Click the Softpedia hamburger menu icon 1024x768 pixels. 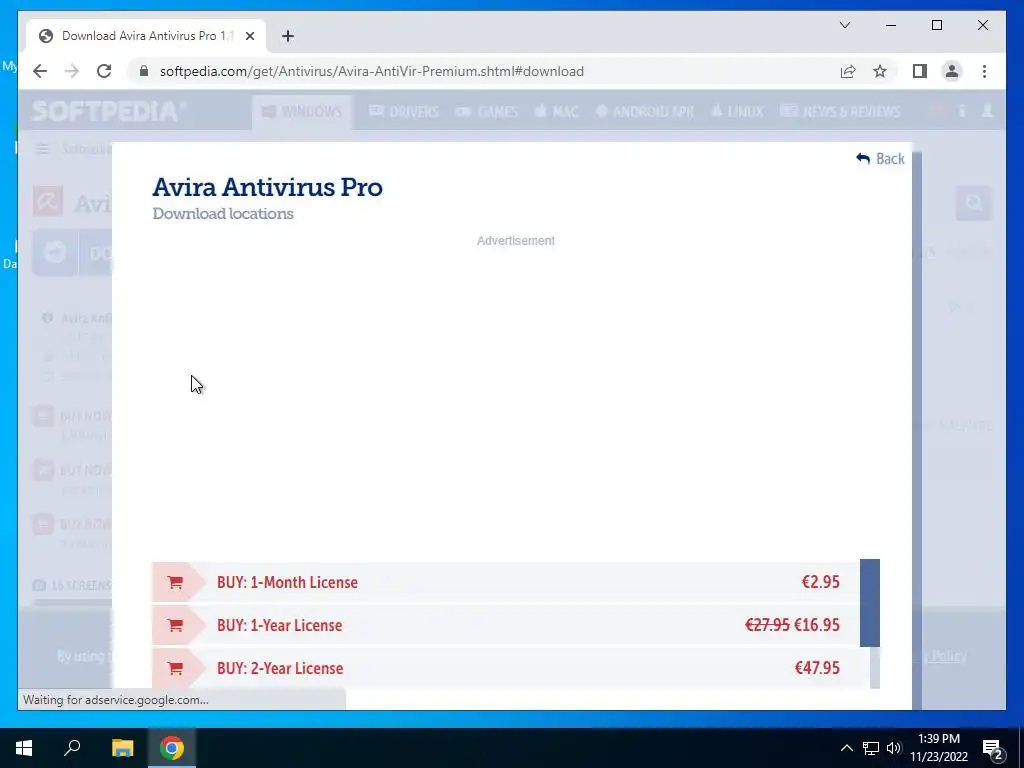[42, 150]
